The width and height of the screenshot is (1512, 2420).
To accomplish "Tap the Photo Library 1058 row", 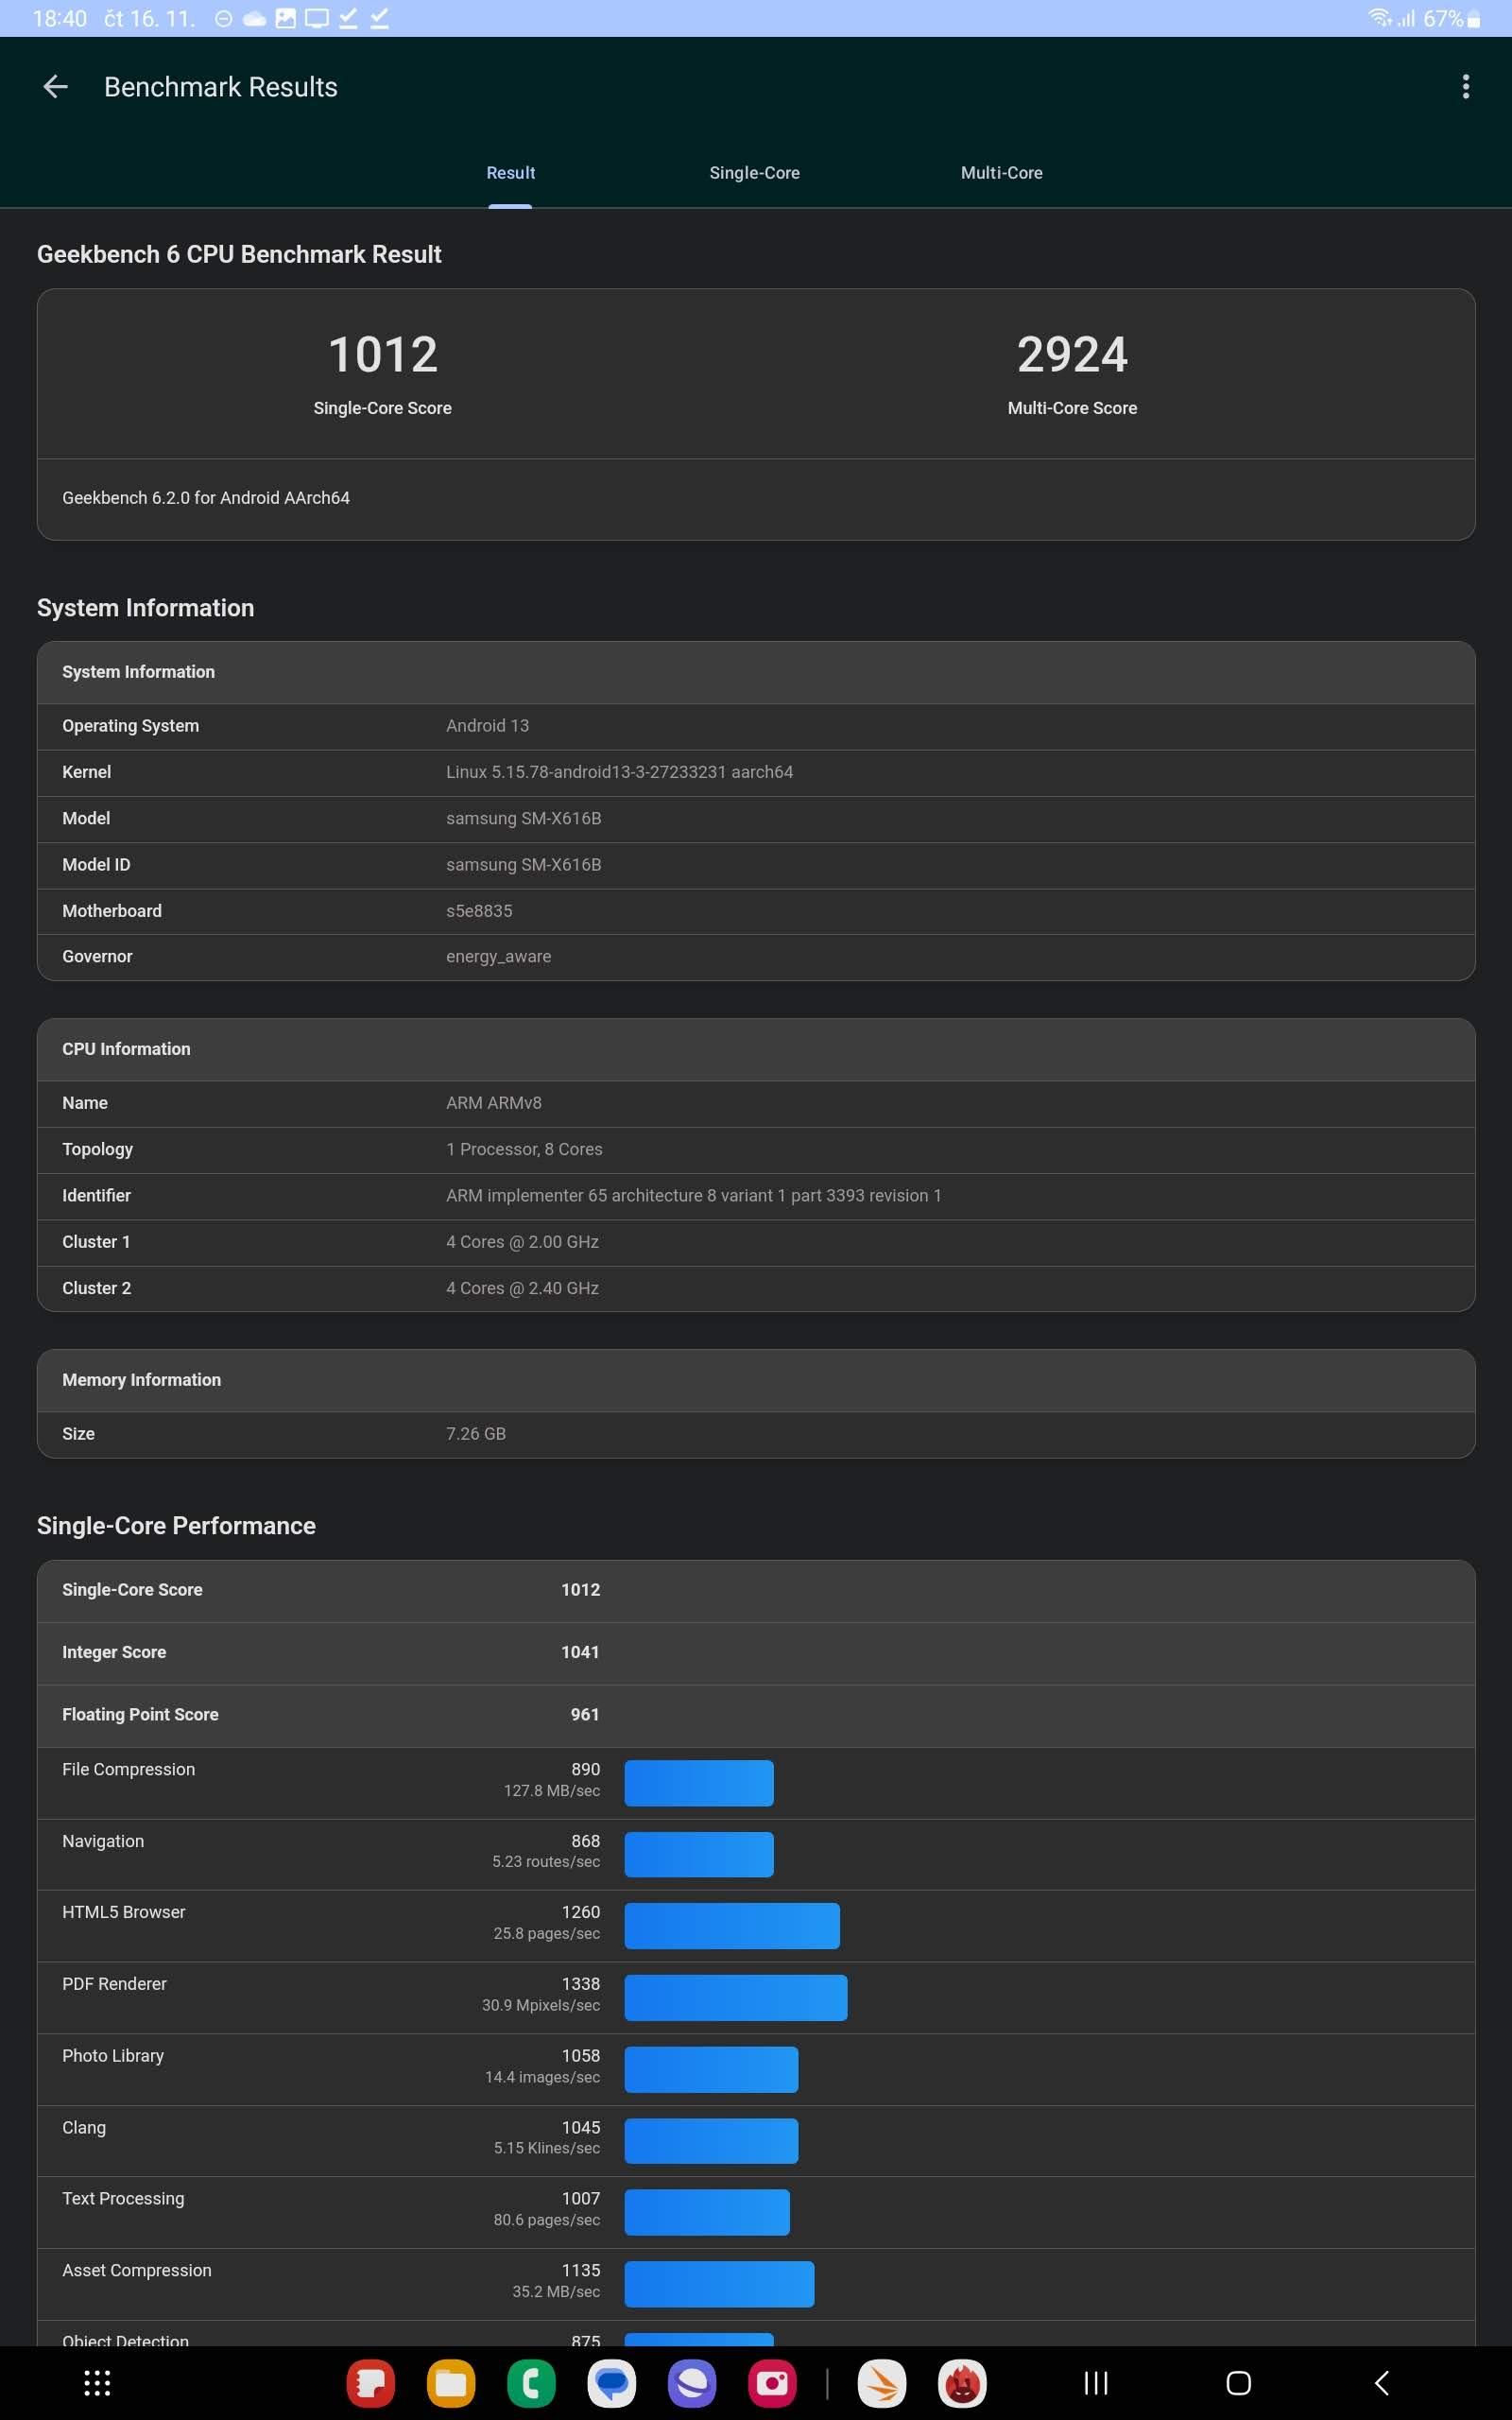I will point(756,2069).
